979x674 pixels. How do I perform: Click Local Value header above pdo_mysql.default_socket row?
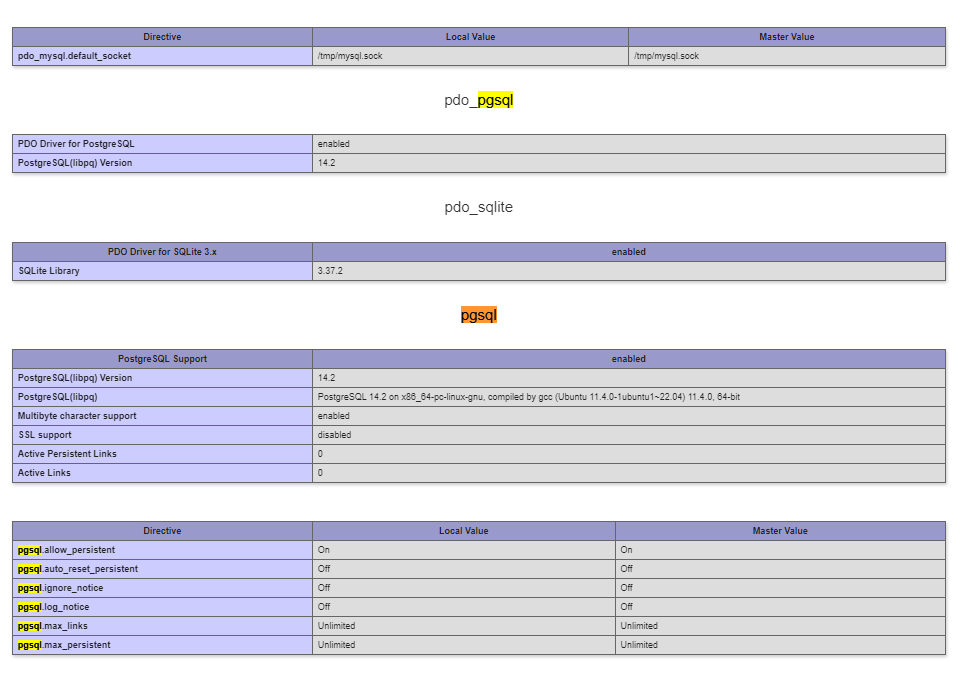tap(470, 37)
